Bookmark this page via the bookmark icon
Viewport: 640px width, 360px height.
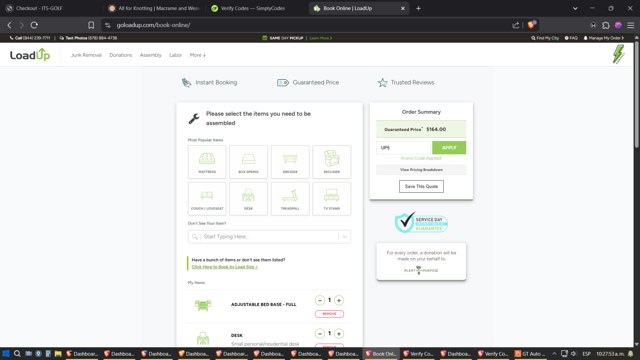point(91,25)
